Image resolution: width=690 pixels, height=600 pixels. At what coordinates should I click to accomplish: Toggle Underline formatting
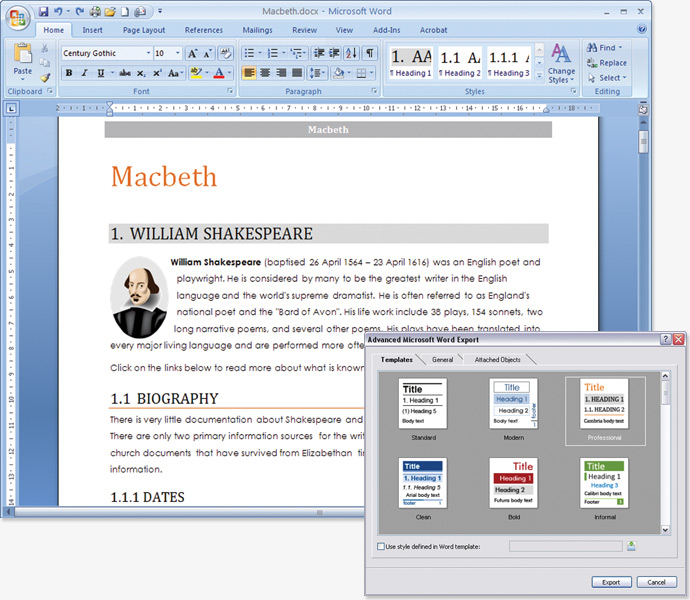(101, 73)
